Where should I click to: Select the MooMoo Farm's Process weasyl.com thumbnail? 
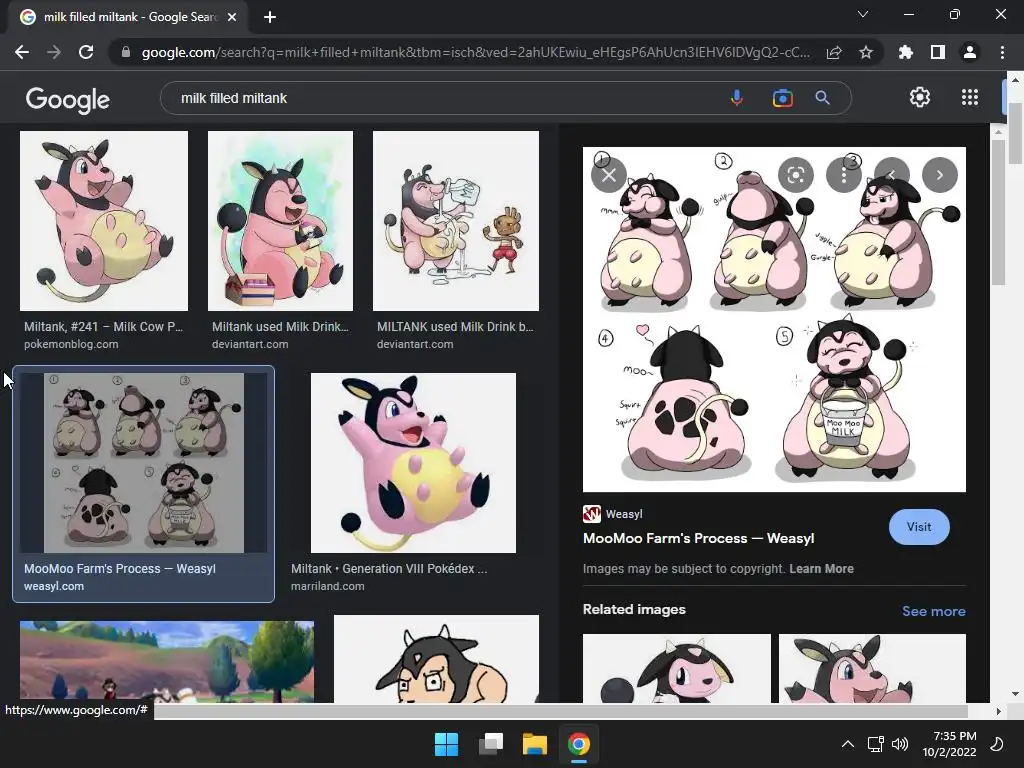click(144, 463)
